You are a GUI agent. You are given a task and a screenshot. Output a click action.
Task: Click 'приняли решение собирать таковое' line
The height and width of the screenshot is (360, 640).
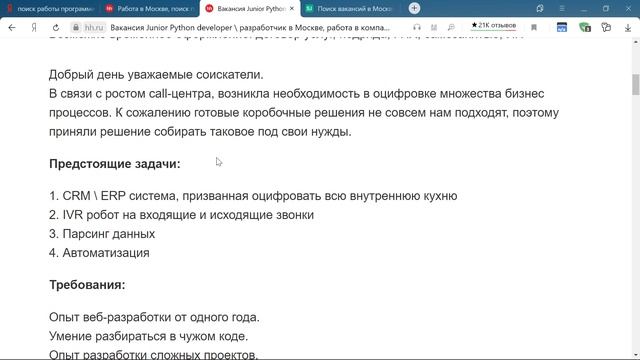(x=200, y=131)
